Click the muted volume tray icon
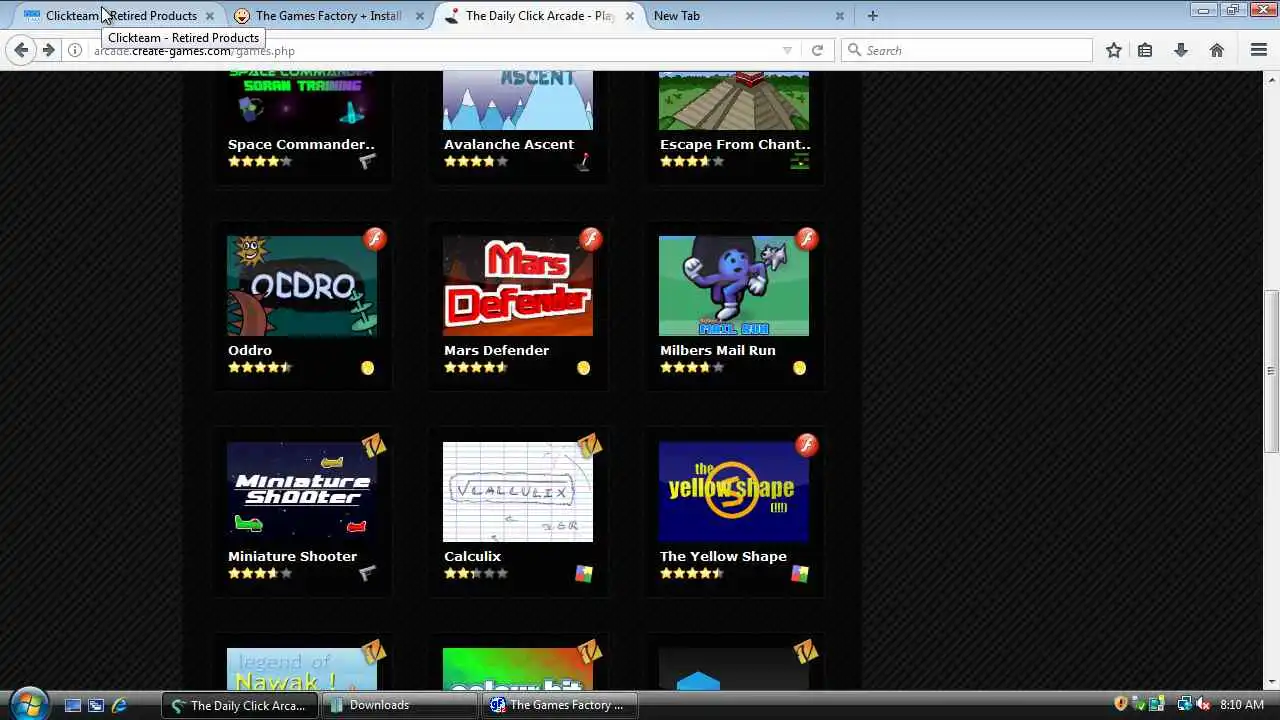This screenshot has height=720, width=1280. [x=1203, y=705]
